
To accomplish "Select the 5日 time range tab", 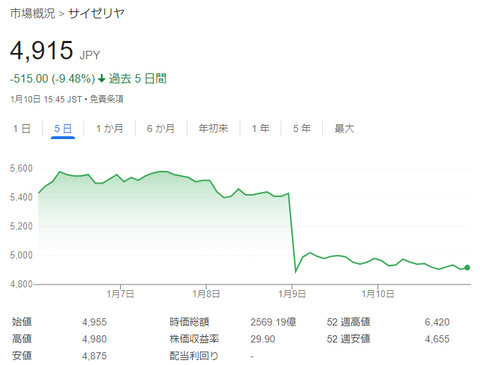I will pos(63,129).
